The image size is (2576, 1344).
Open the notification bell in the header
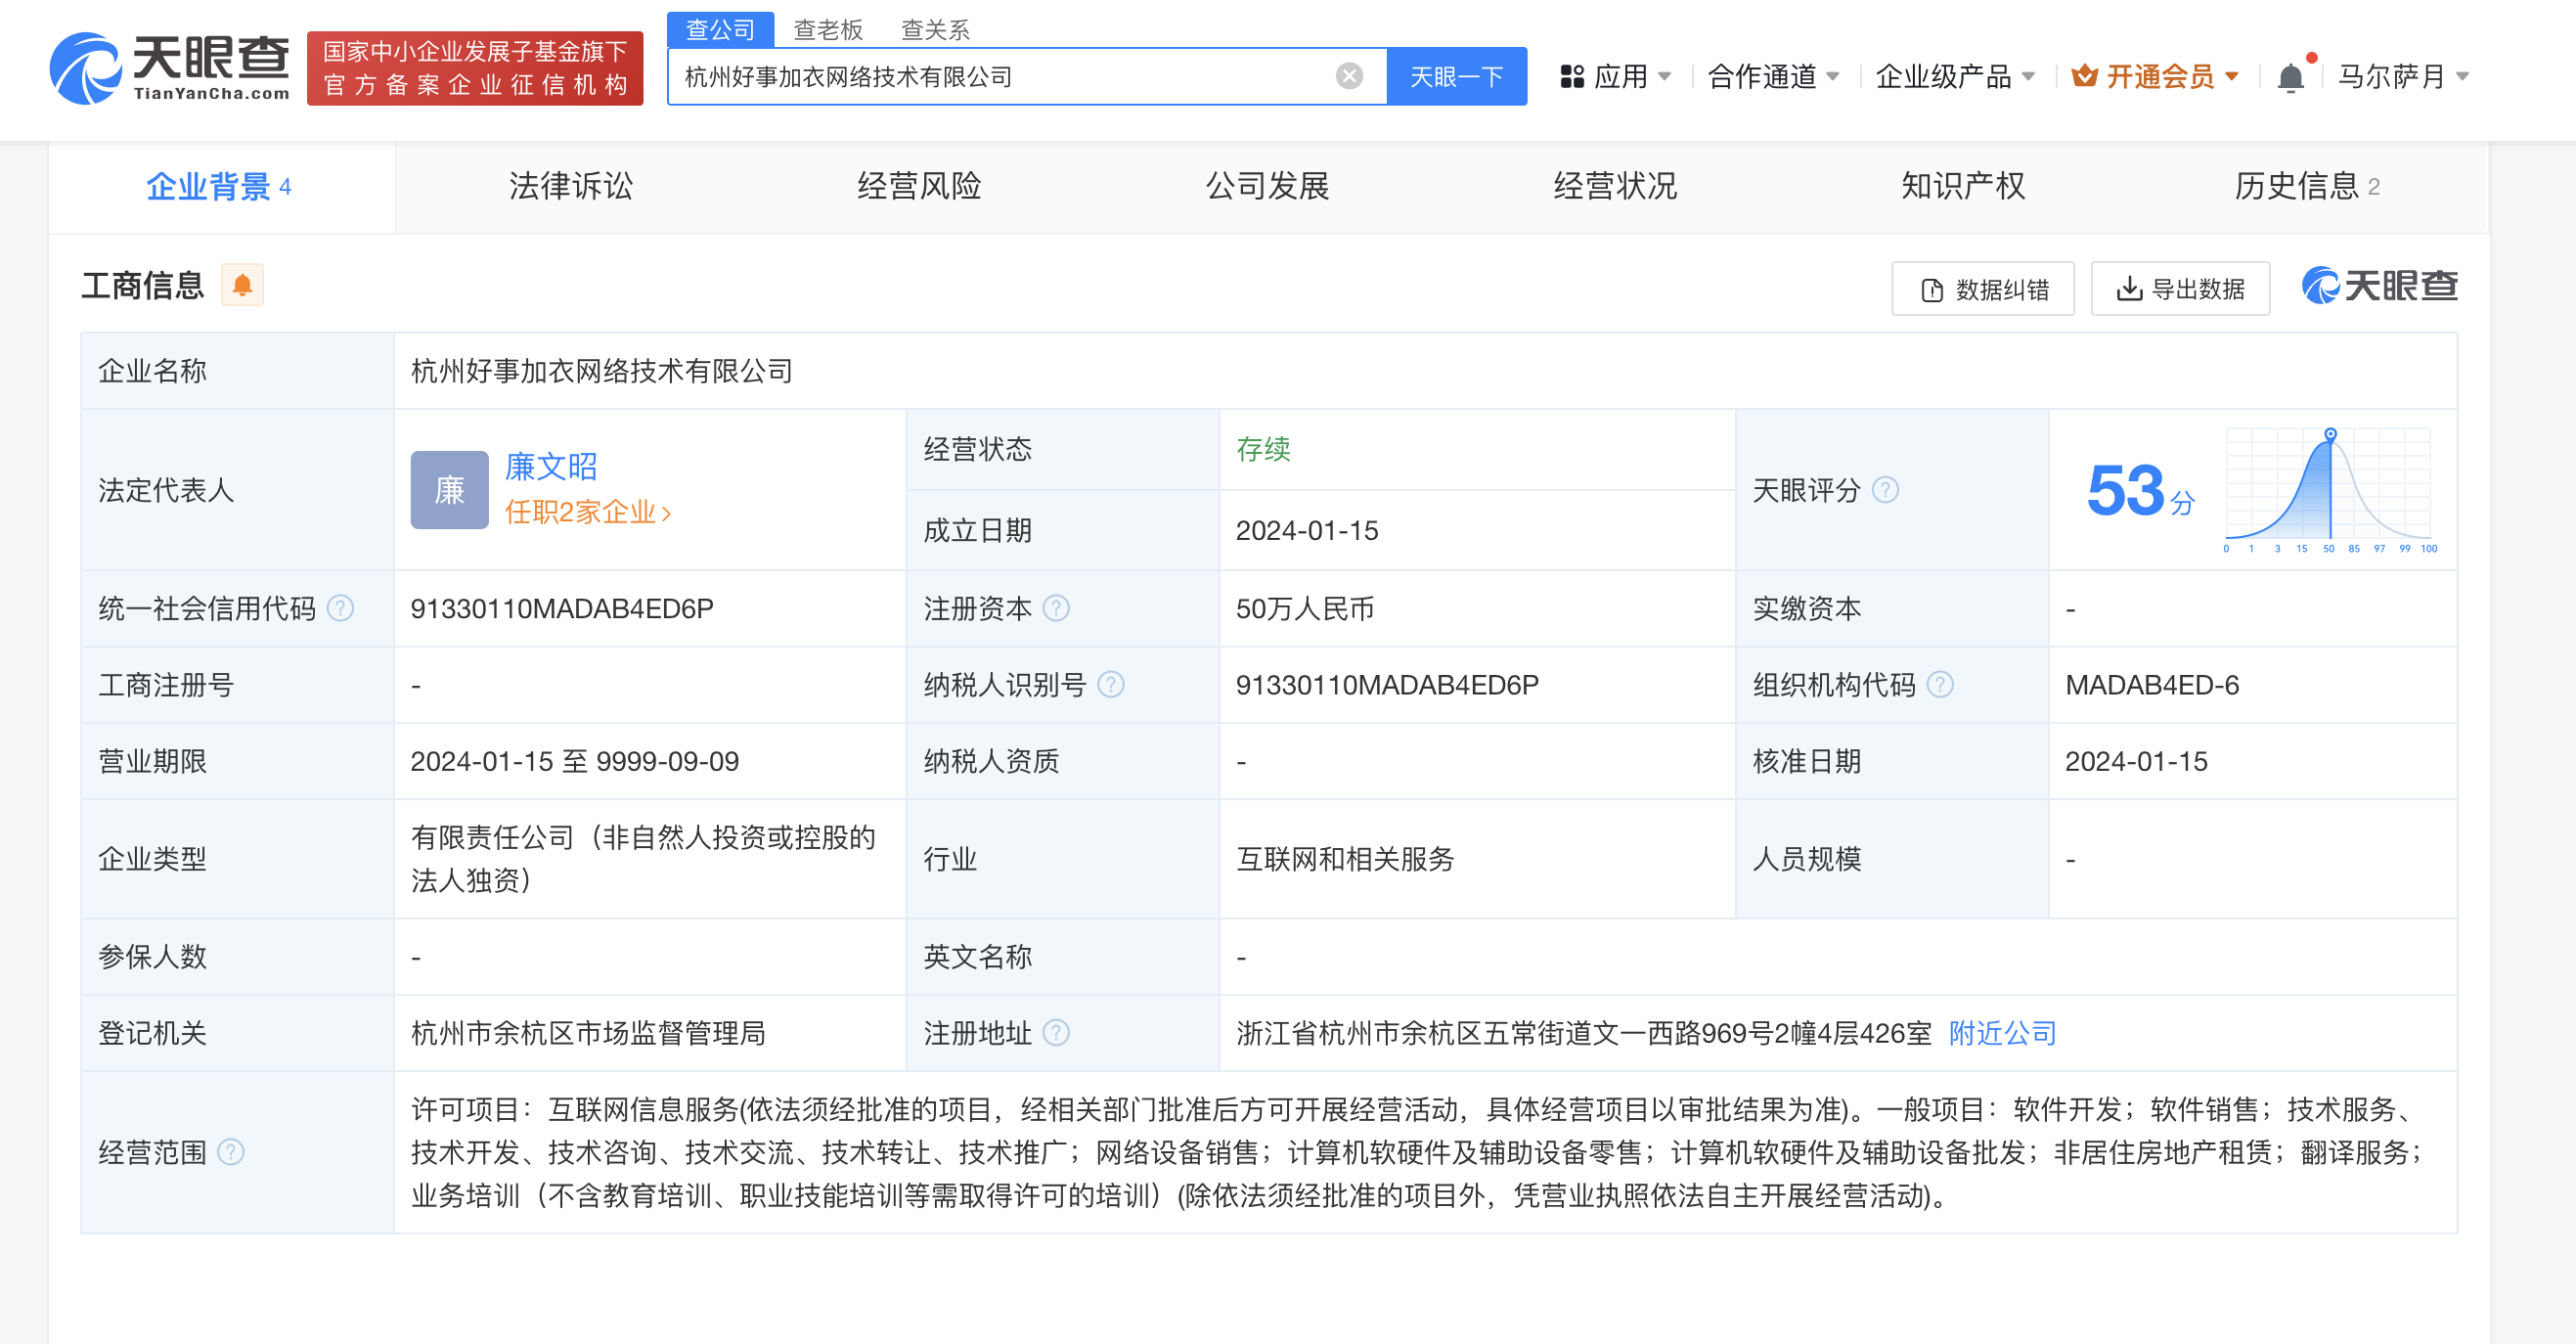point(2290,77)
